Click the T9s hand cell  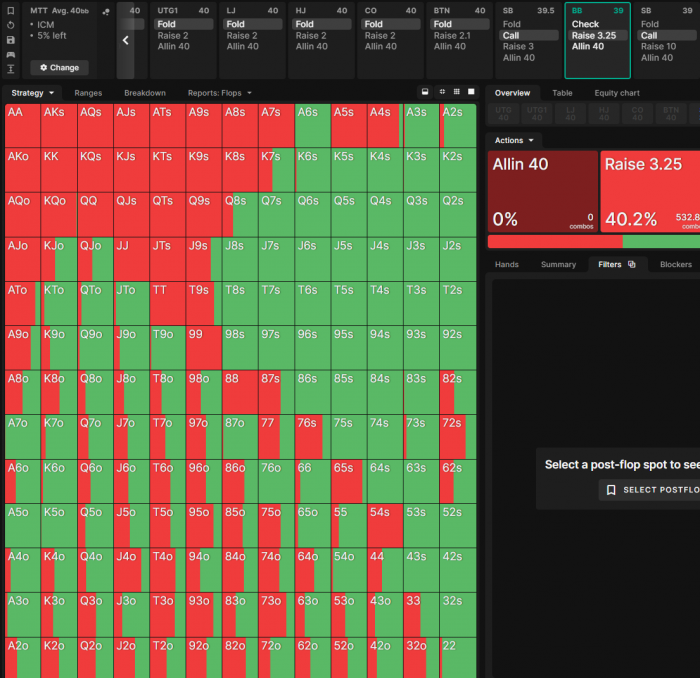pyautogui.click(x=204, y=303)
